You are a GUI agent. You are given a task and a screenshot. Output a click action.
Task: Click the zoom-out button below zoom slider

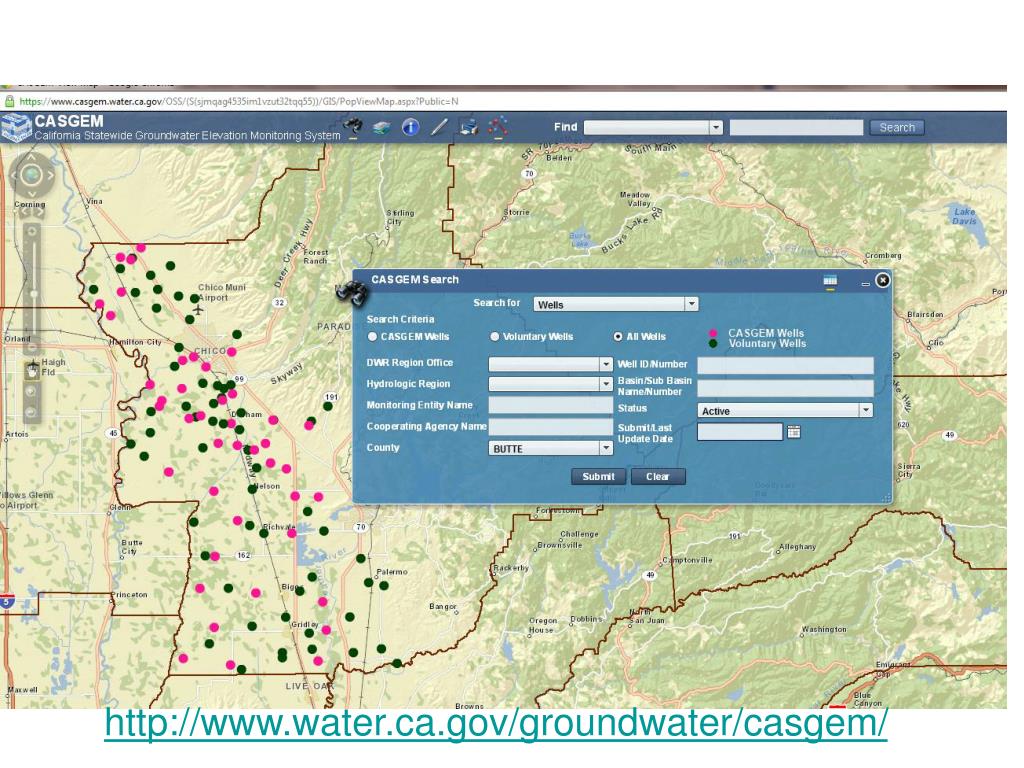click(31, 345)
